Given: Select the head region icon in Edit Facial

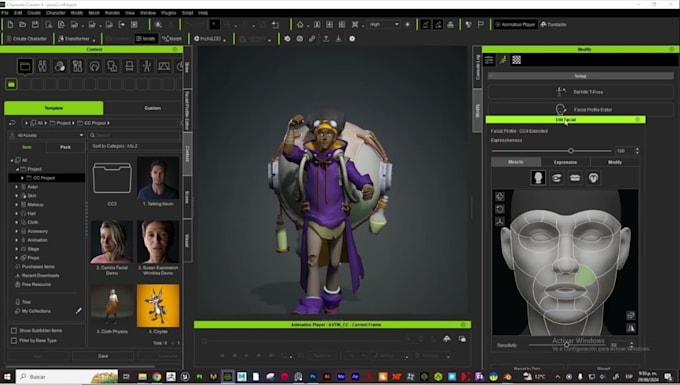Looking at the screenshot, I should click(x=538, y=178).
